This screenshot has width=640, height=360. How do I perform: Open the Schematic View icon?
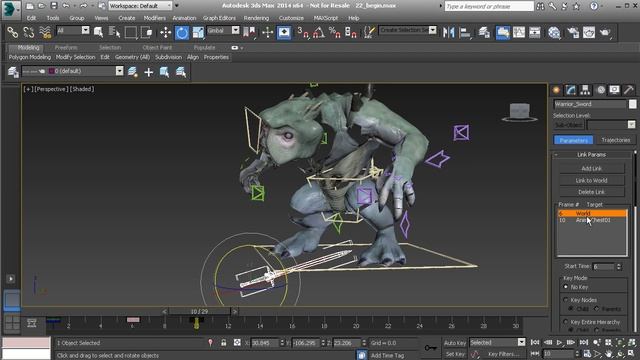[535, 32]
